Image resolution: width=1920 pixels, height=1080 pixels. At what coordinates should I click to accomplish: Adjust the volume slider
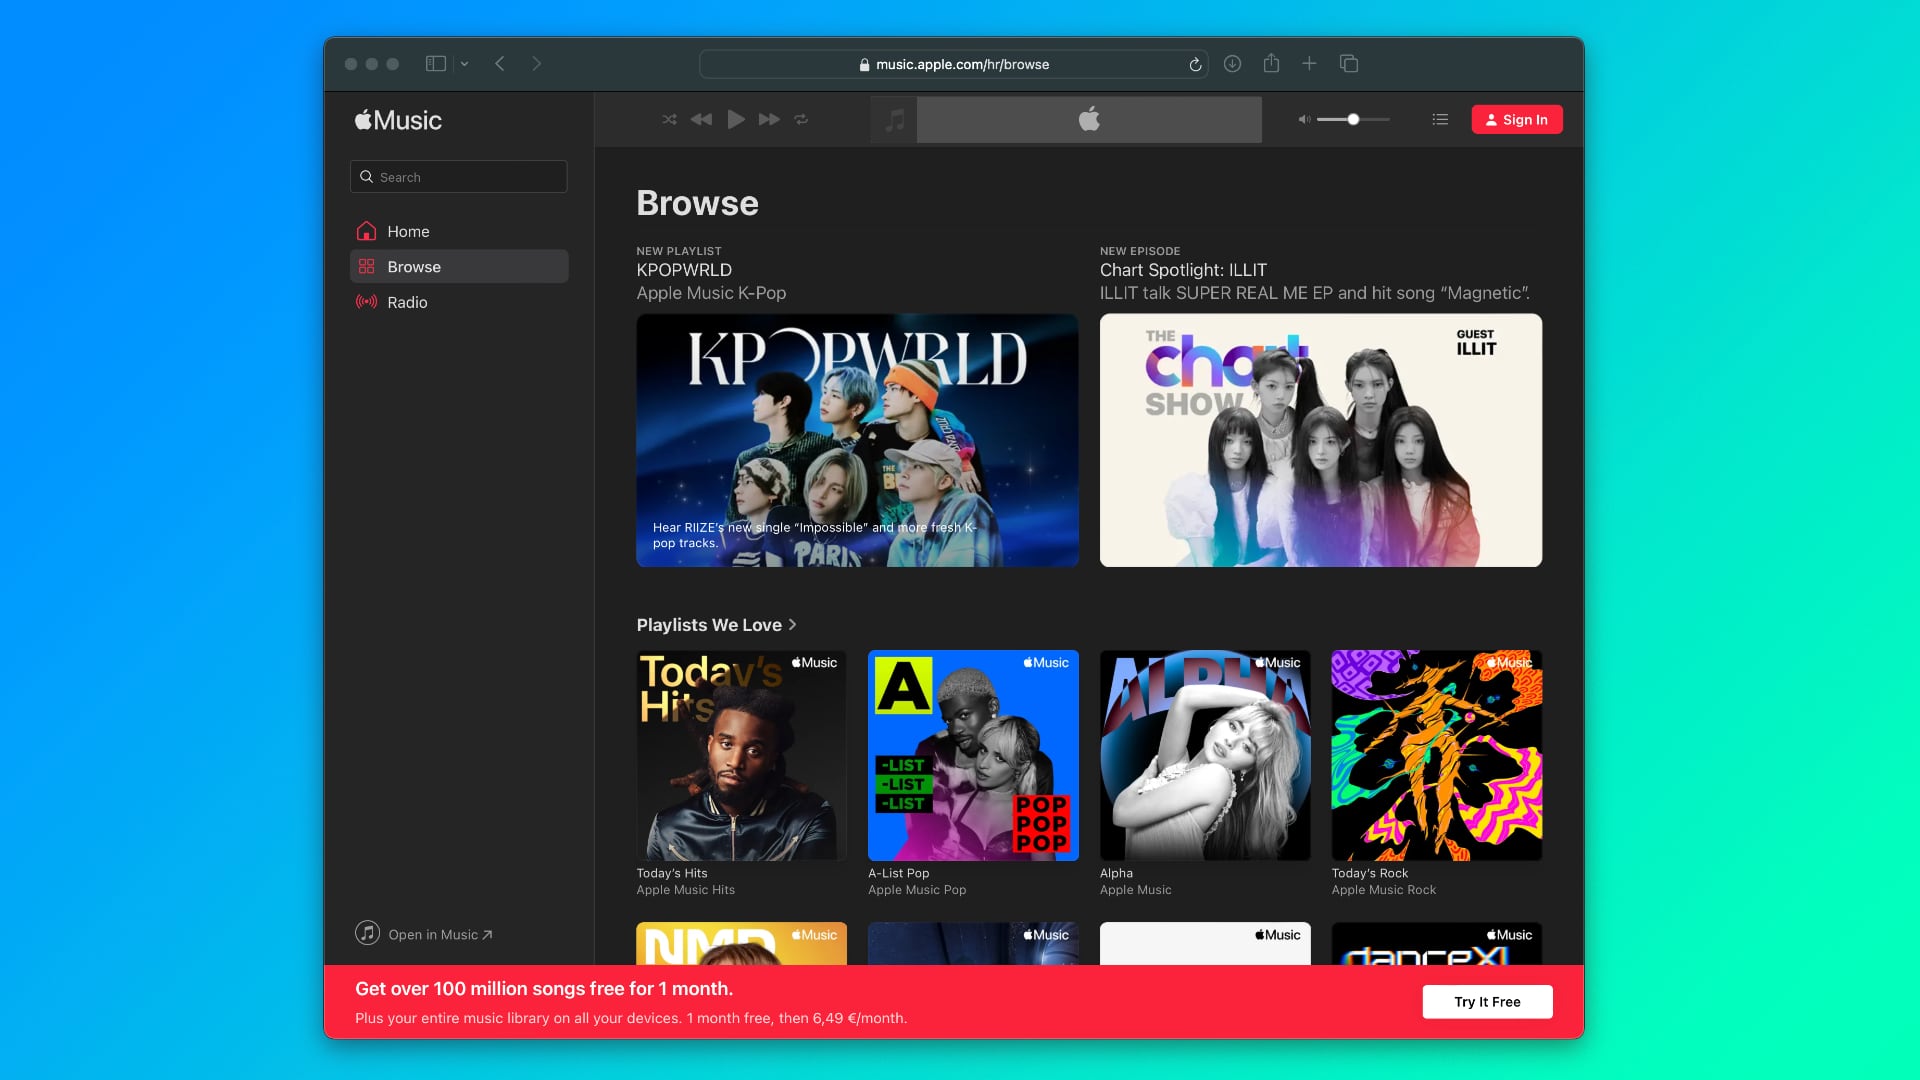tap(1353, 119)
